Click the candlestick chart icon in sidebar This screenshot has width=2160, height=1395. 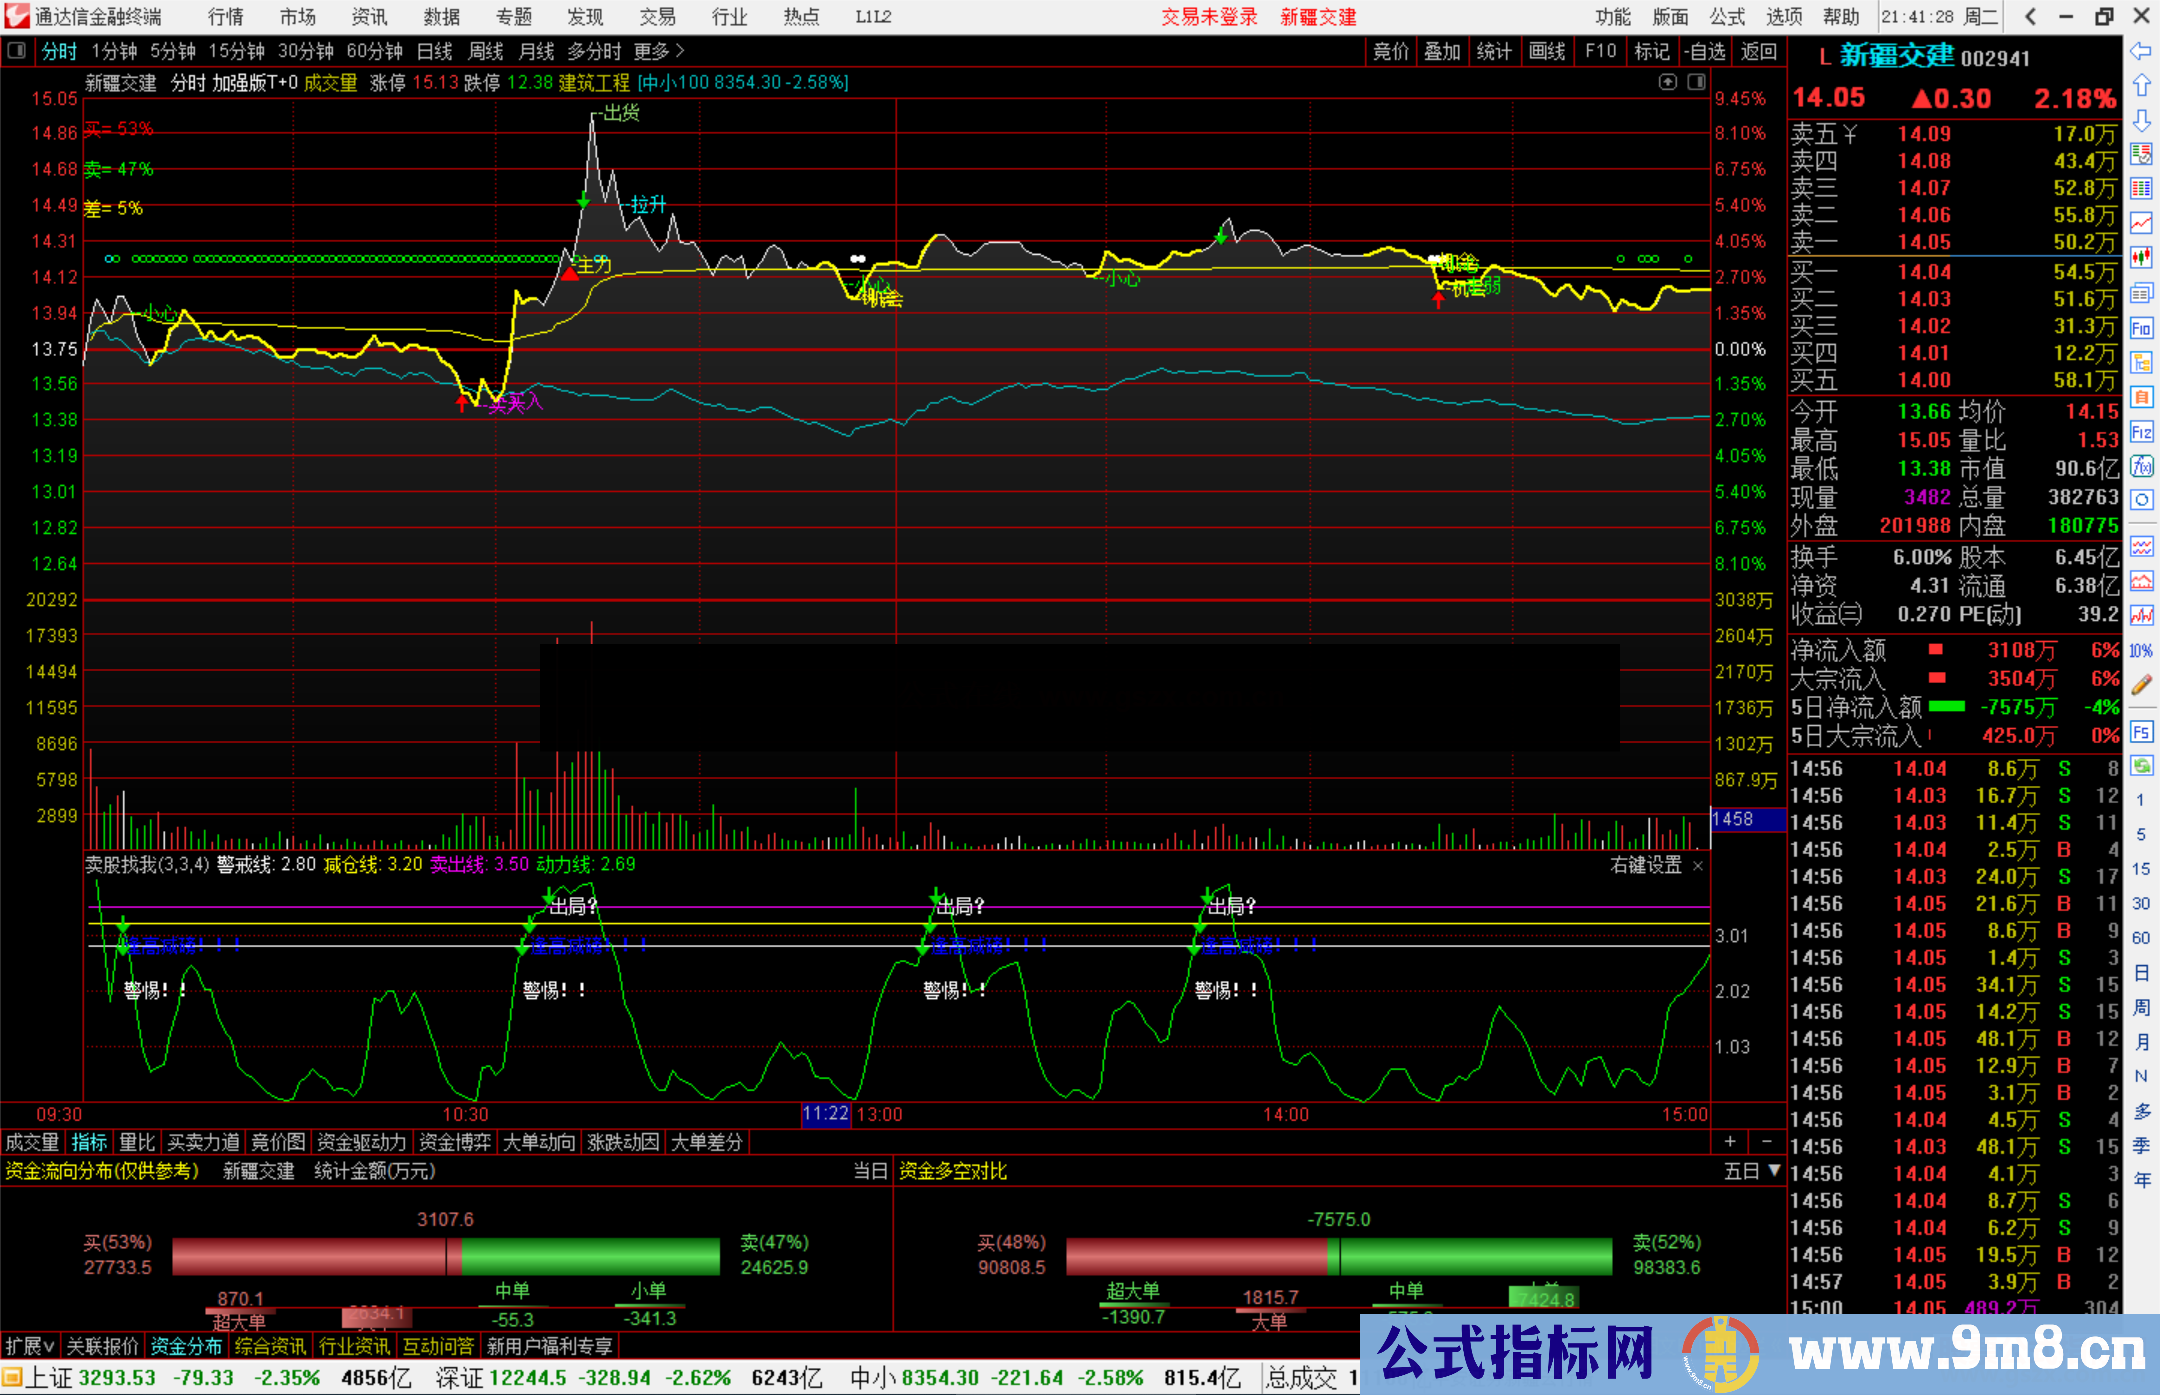coord(2141,257)
